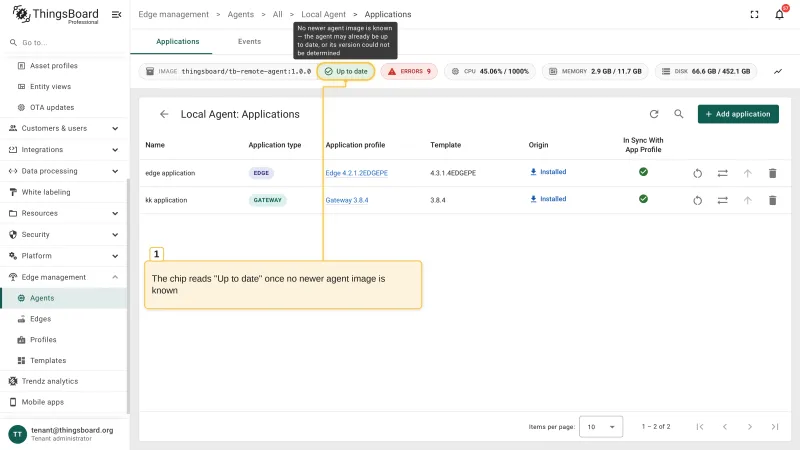Viewport: 800px width, 450px height.
Task: Collapse the Edge management menu
Action: (x=63, y=277)
